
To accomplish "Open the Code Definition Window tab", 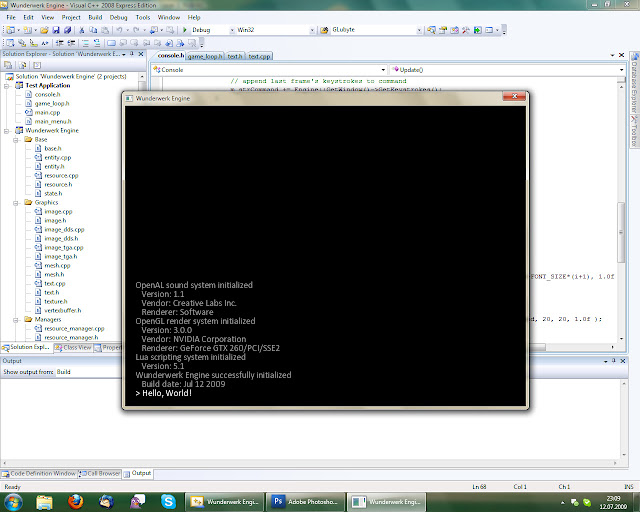I will click(x=39, y=474).
